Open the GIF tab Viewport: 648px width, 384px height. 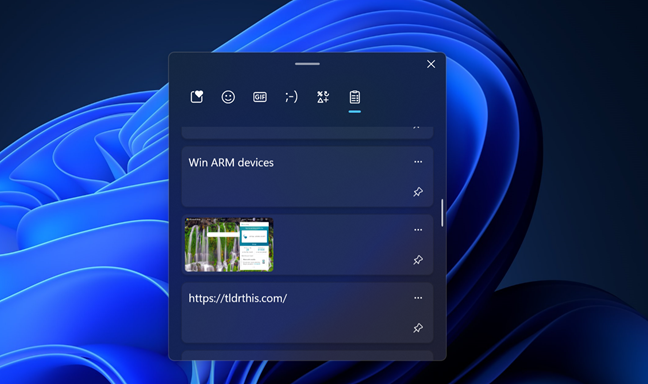click(260, 97)
